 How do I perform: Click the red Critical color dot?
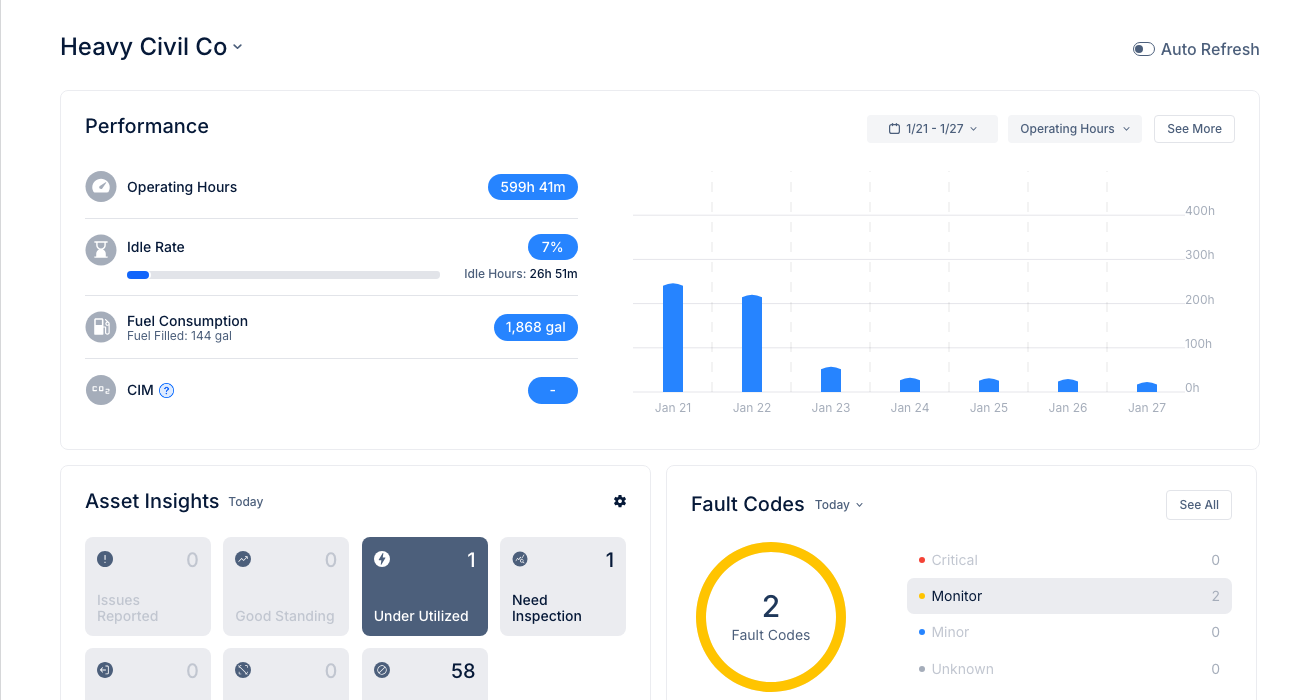(x=921, y=560)
